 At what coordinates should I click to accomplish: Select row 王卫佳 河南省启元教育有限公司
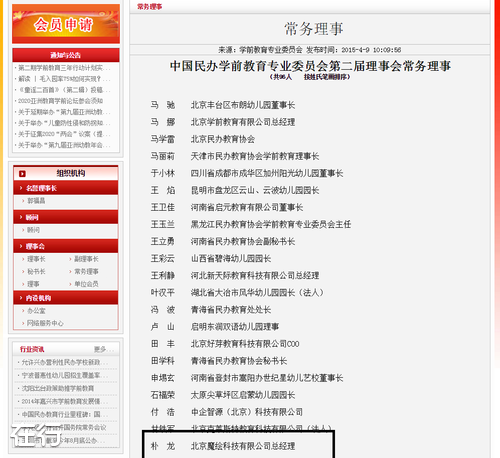227,207
